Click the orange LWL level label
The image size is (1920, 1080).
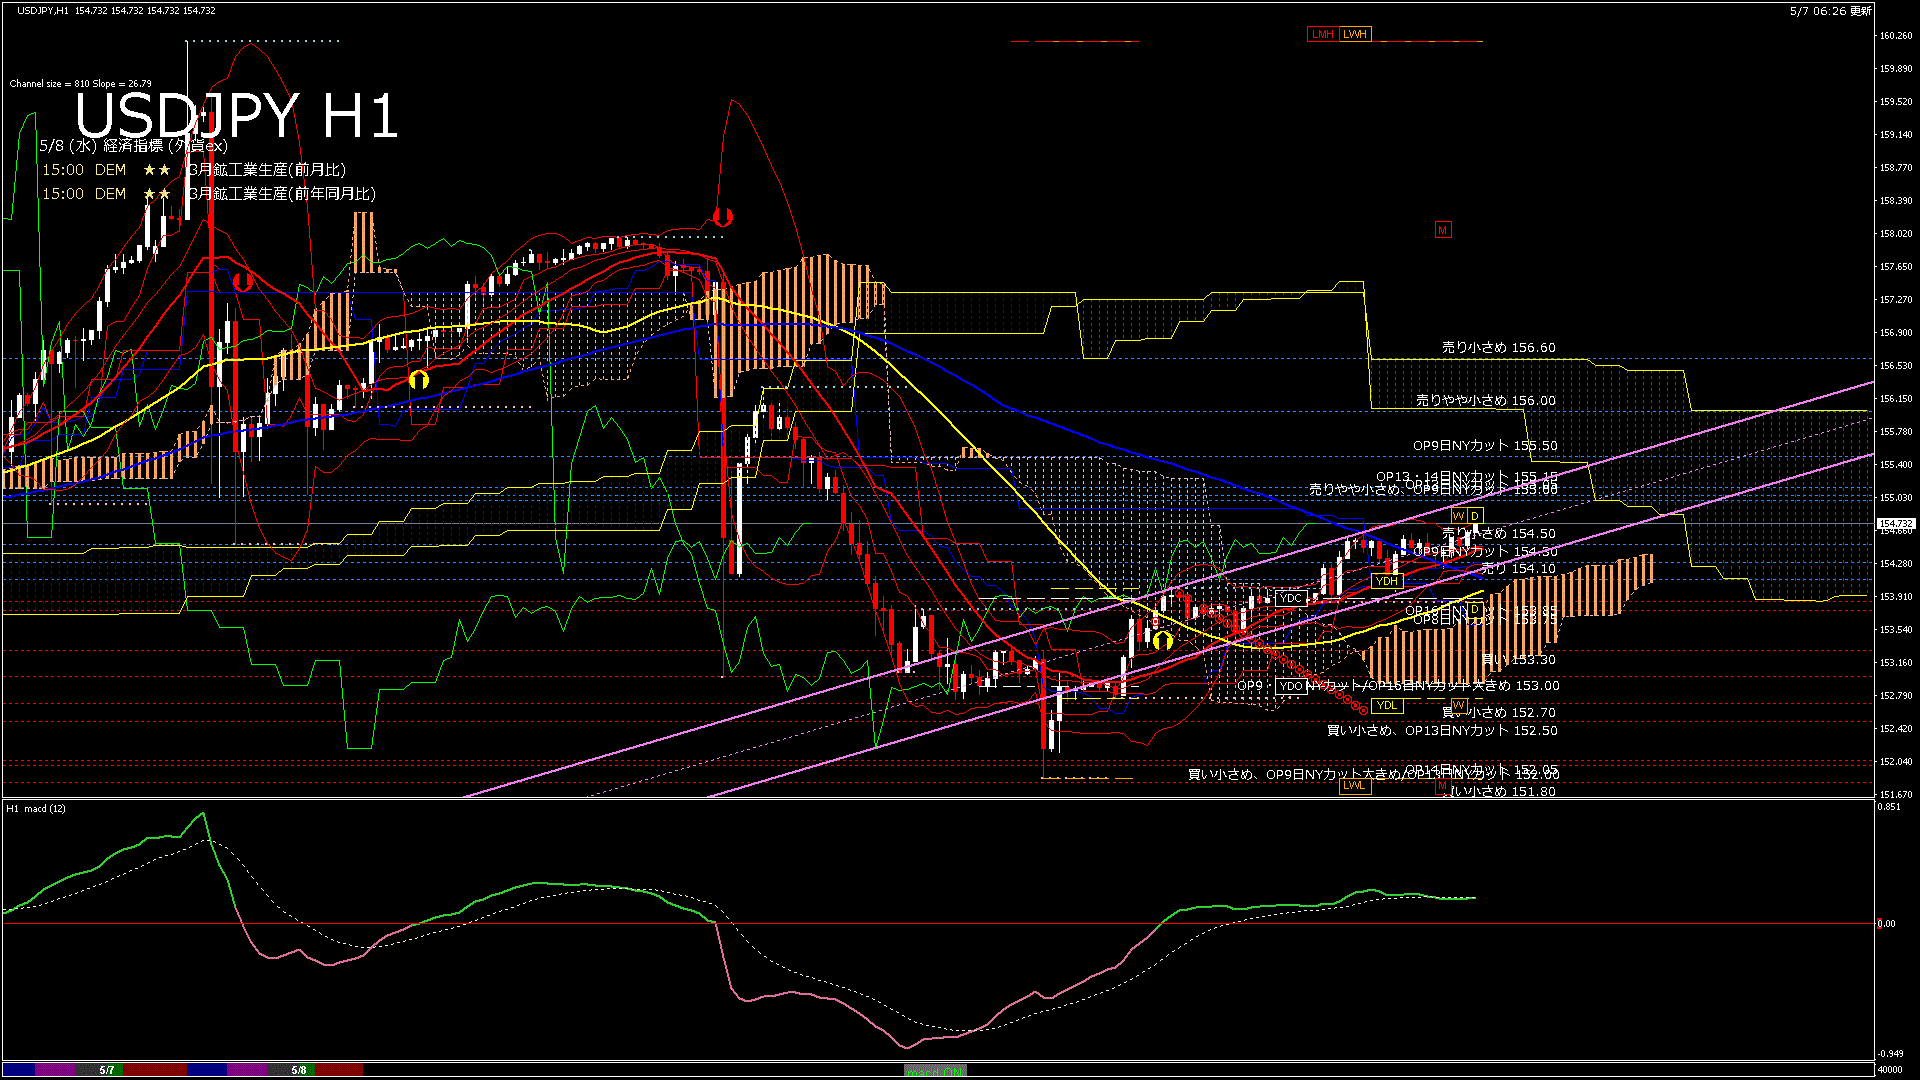(x=1354, y=786)
